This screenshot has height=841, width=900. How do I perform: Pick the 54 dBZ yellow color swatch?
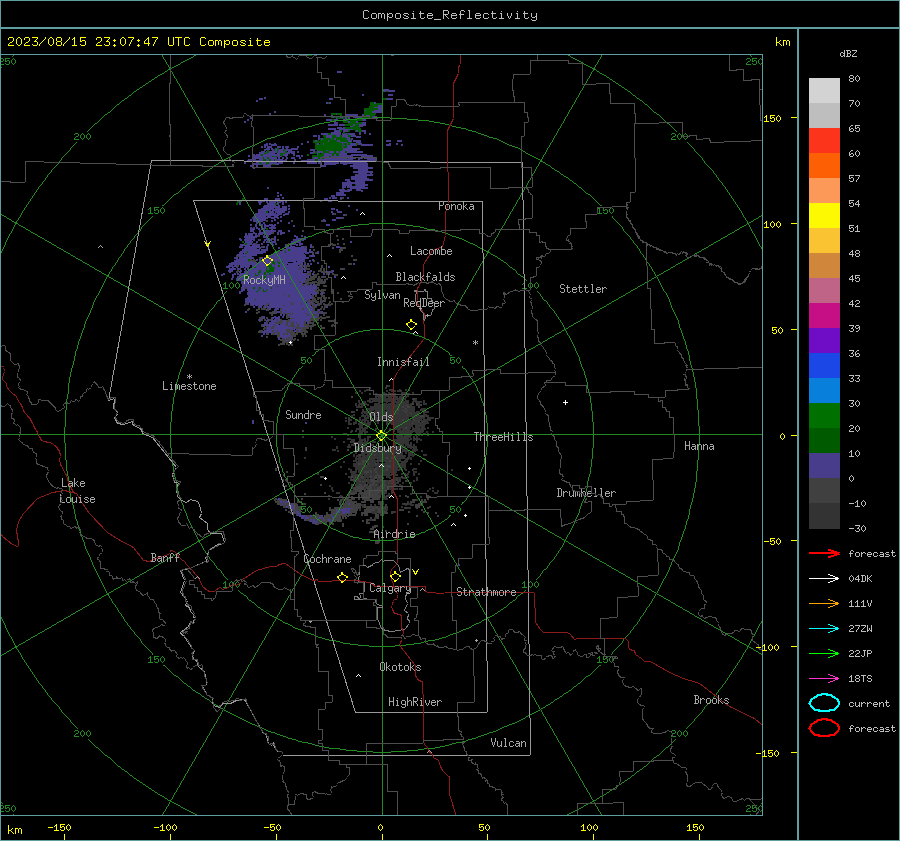[x=824, y=216]
